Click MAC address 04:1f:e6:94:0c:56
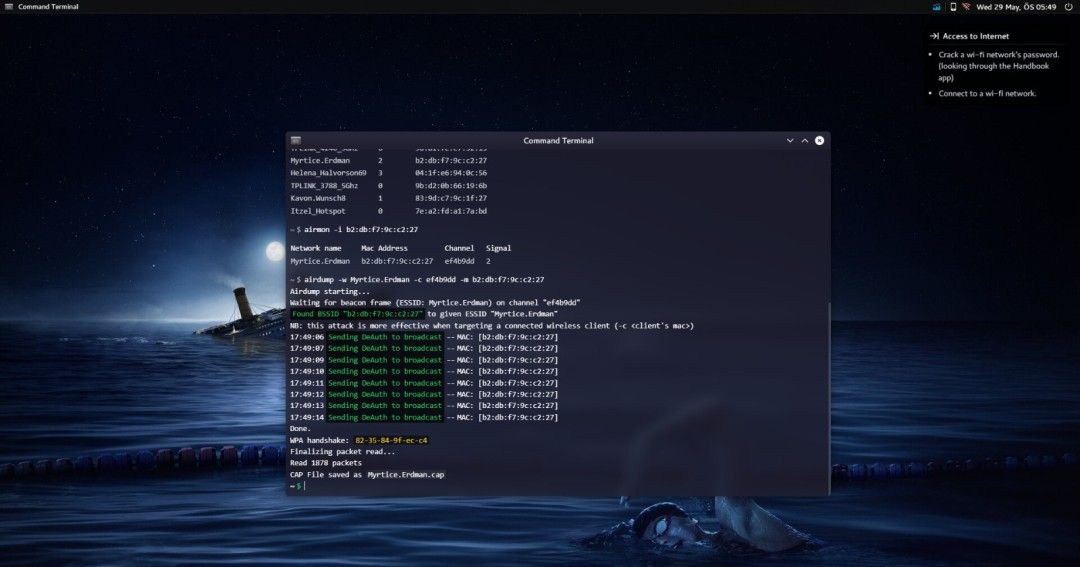The height and width of the screenshot is (567, 1080). [450, 173]
